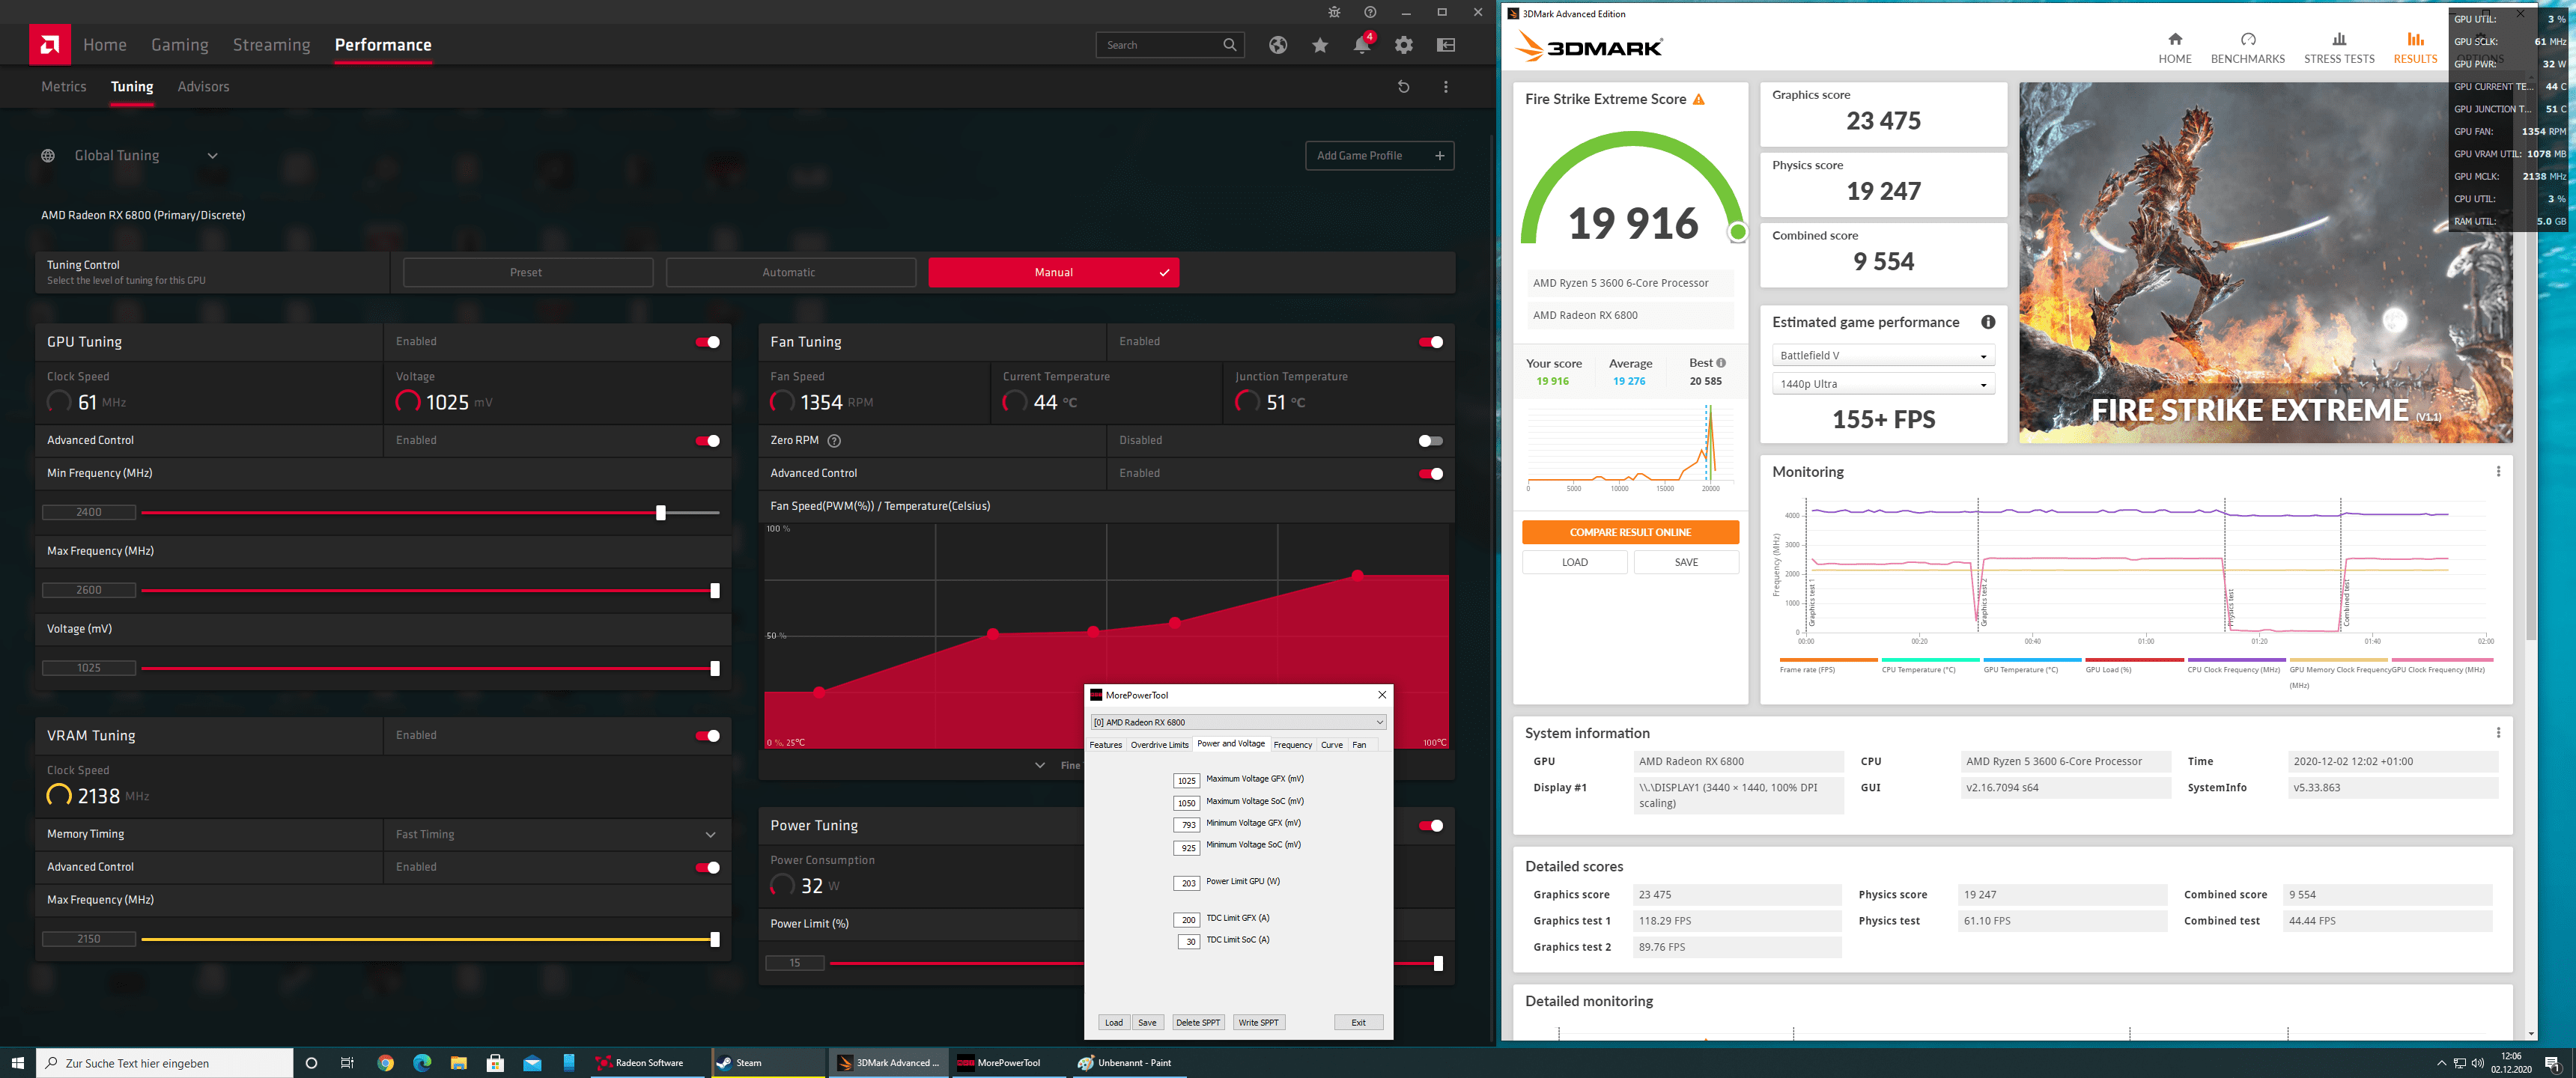Image resolution: width=2576 pixels, height=1078 pixels.
Task: Open the System information three-dots menu
Action: click(x=2497, y=733)
